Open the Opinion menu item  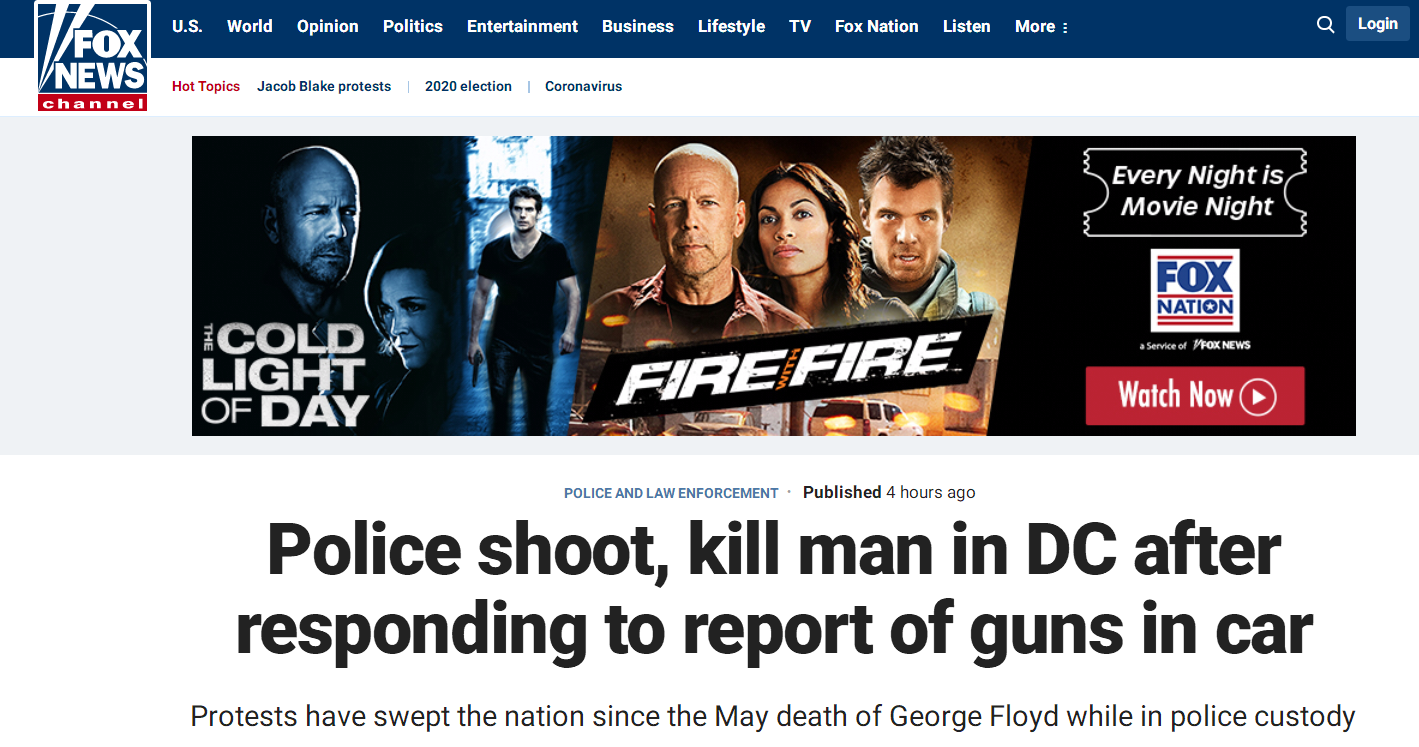point(328,27)
